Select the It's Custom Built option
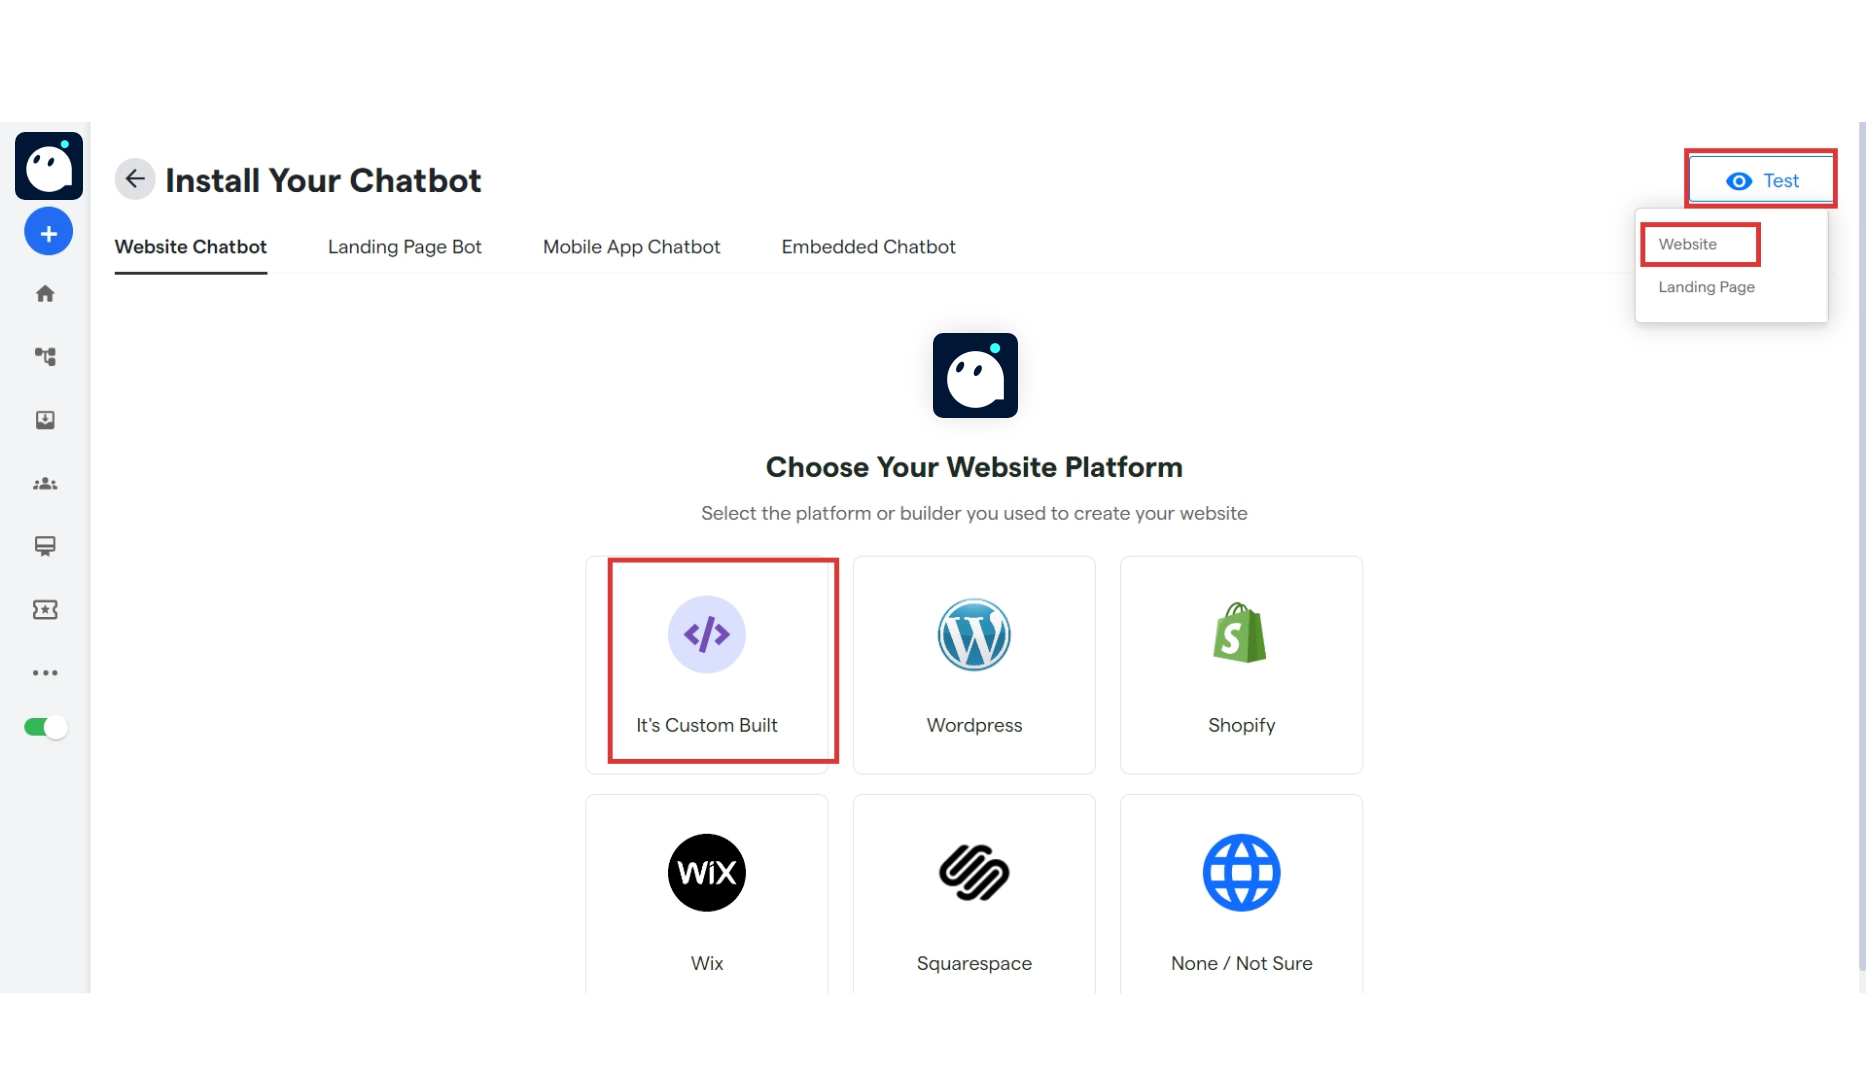Viewport: 1866px width, 1080px height. pos(706,662)
